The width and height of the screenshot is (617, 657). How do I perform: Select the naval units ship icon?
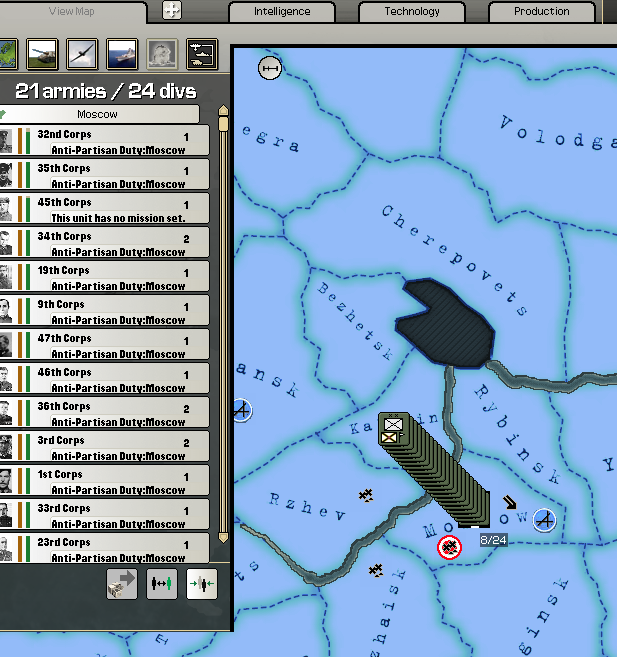[x=122, y=54]
